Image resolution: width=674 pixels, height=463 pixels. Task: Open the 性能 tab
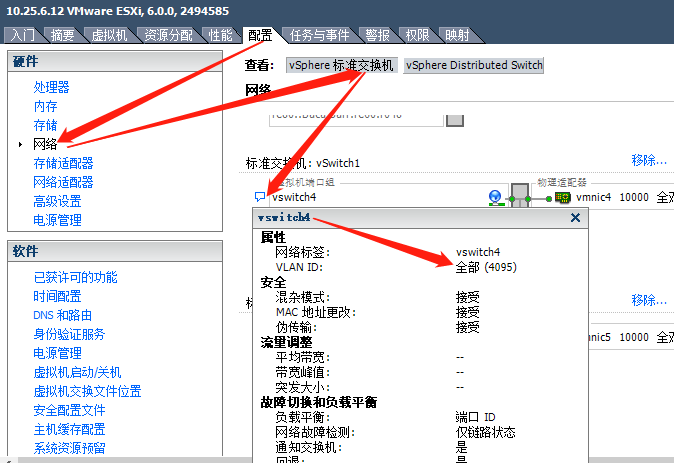click(x=220, y=35)
